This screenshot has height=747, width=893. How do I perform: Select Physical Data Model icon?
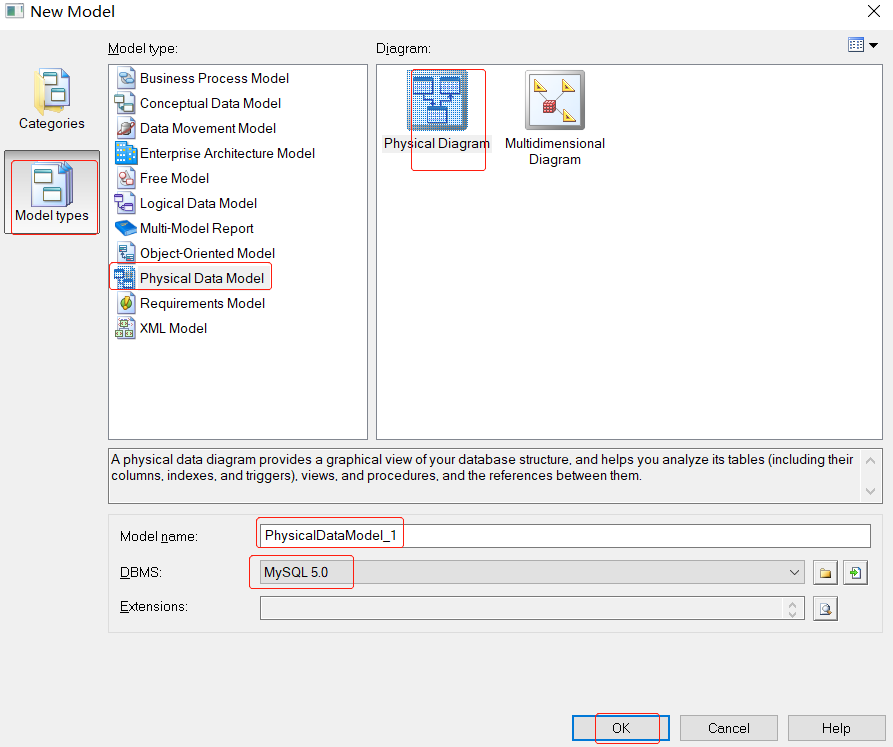click(125, 278)
